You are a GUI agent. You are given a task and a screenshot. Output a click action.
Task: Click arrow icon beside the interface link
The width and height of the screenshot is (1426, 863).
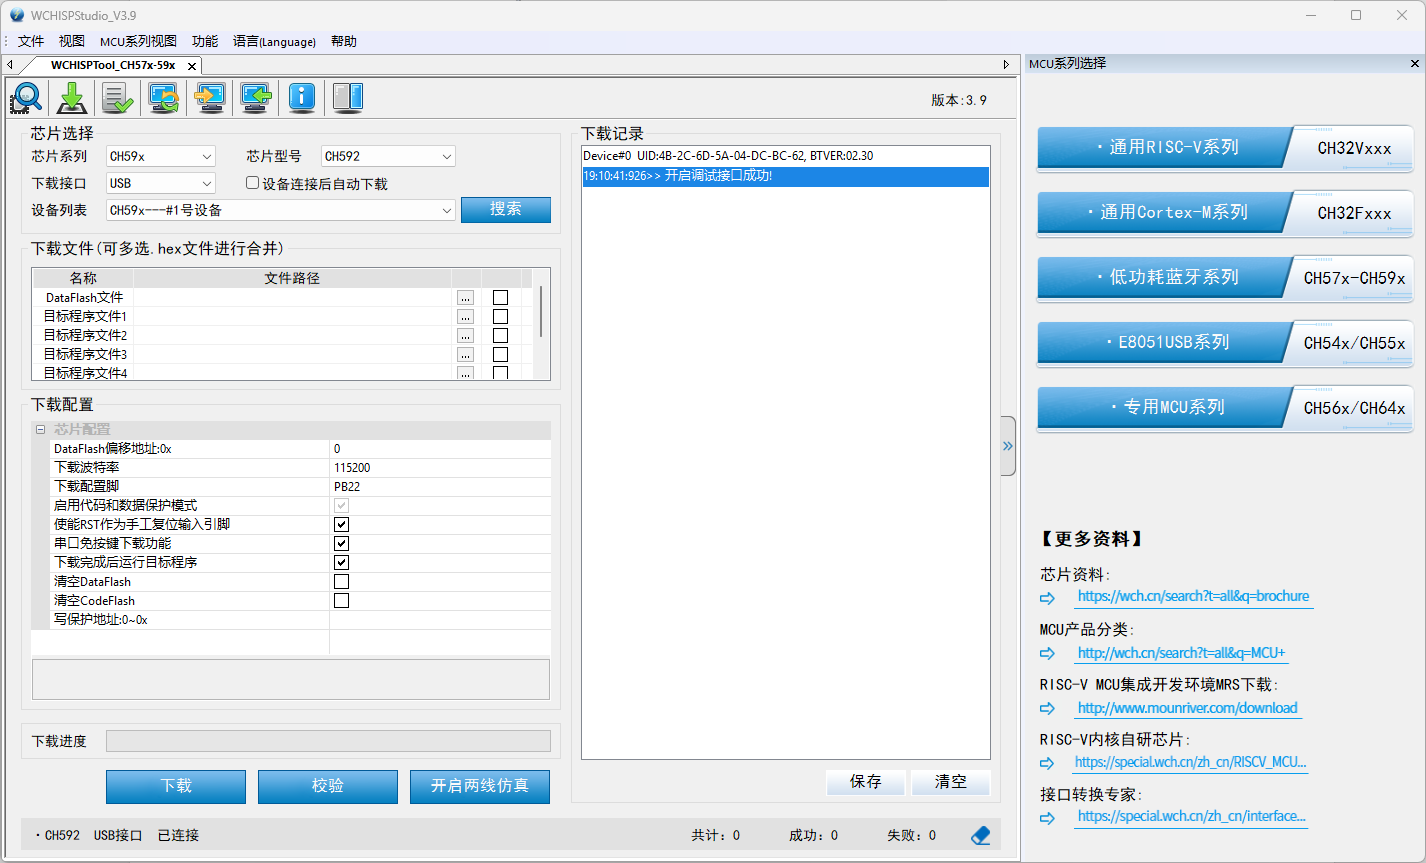[x=1047, y=818]
